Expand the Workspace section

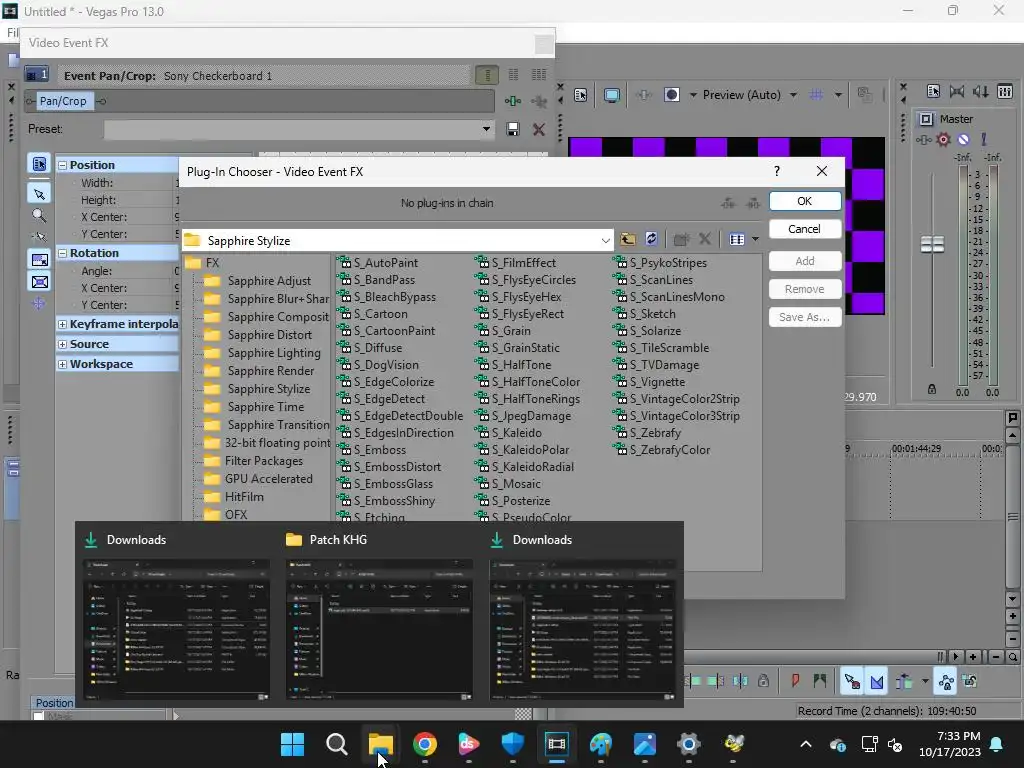(63, 364)
